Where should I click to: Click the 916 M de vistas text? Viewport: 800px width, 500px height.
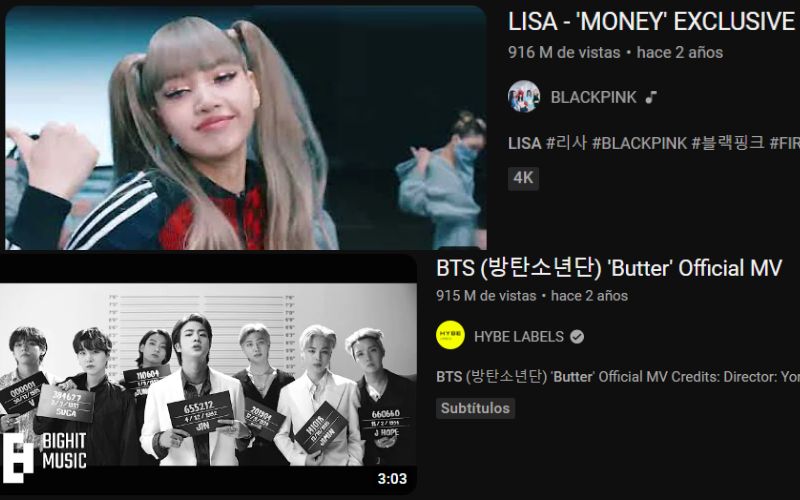coord(564,52)
